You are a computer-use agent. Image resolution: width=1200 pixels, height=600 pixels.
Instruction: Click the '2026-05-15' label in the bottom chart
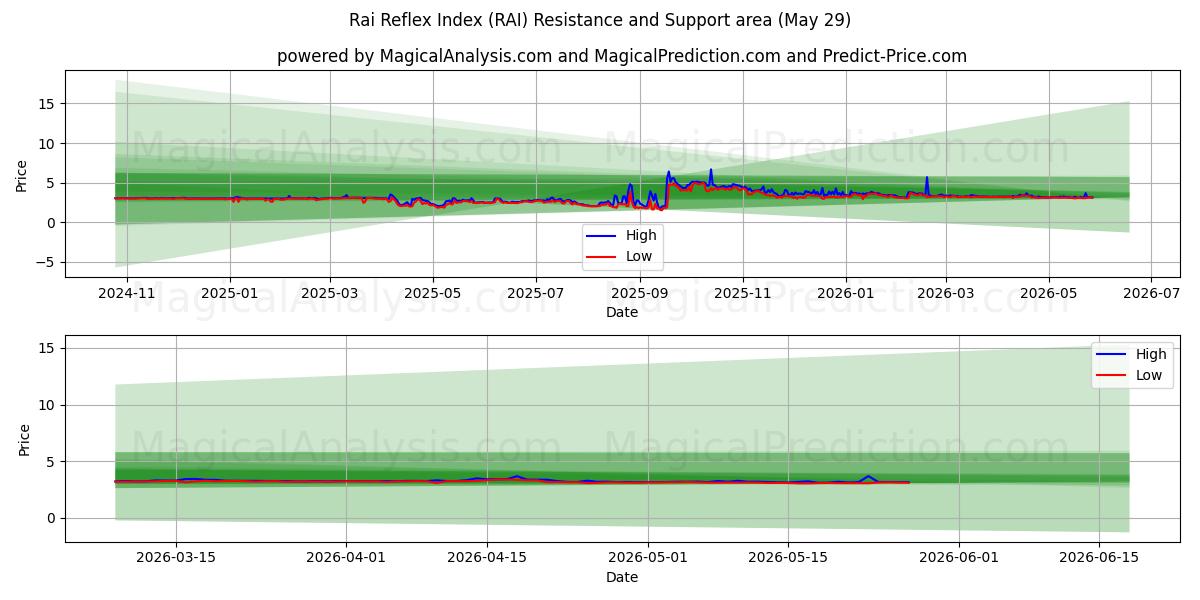tap(786, 559)
